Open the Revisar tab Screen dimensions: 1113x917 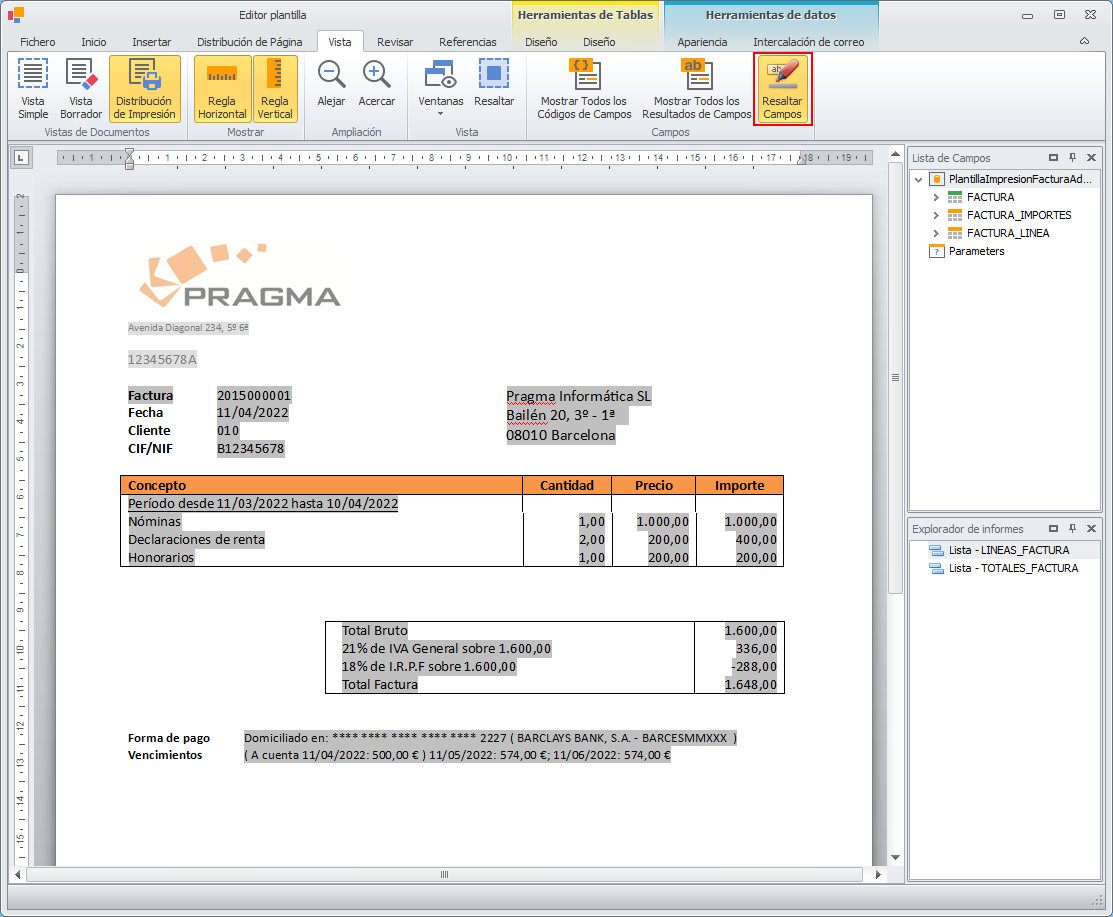395,42
